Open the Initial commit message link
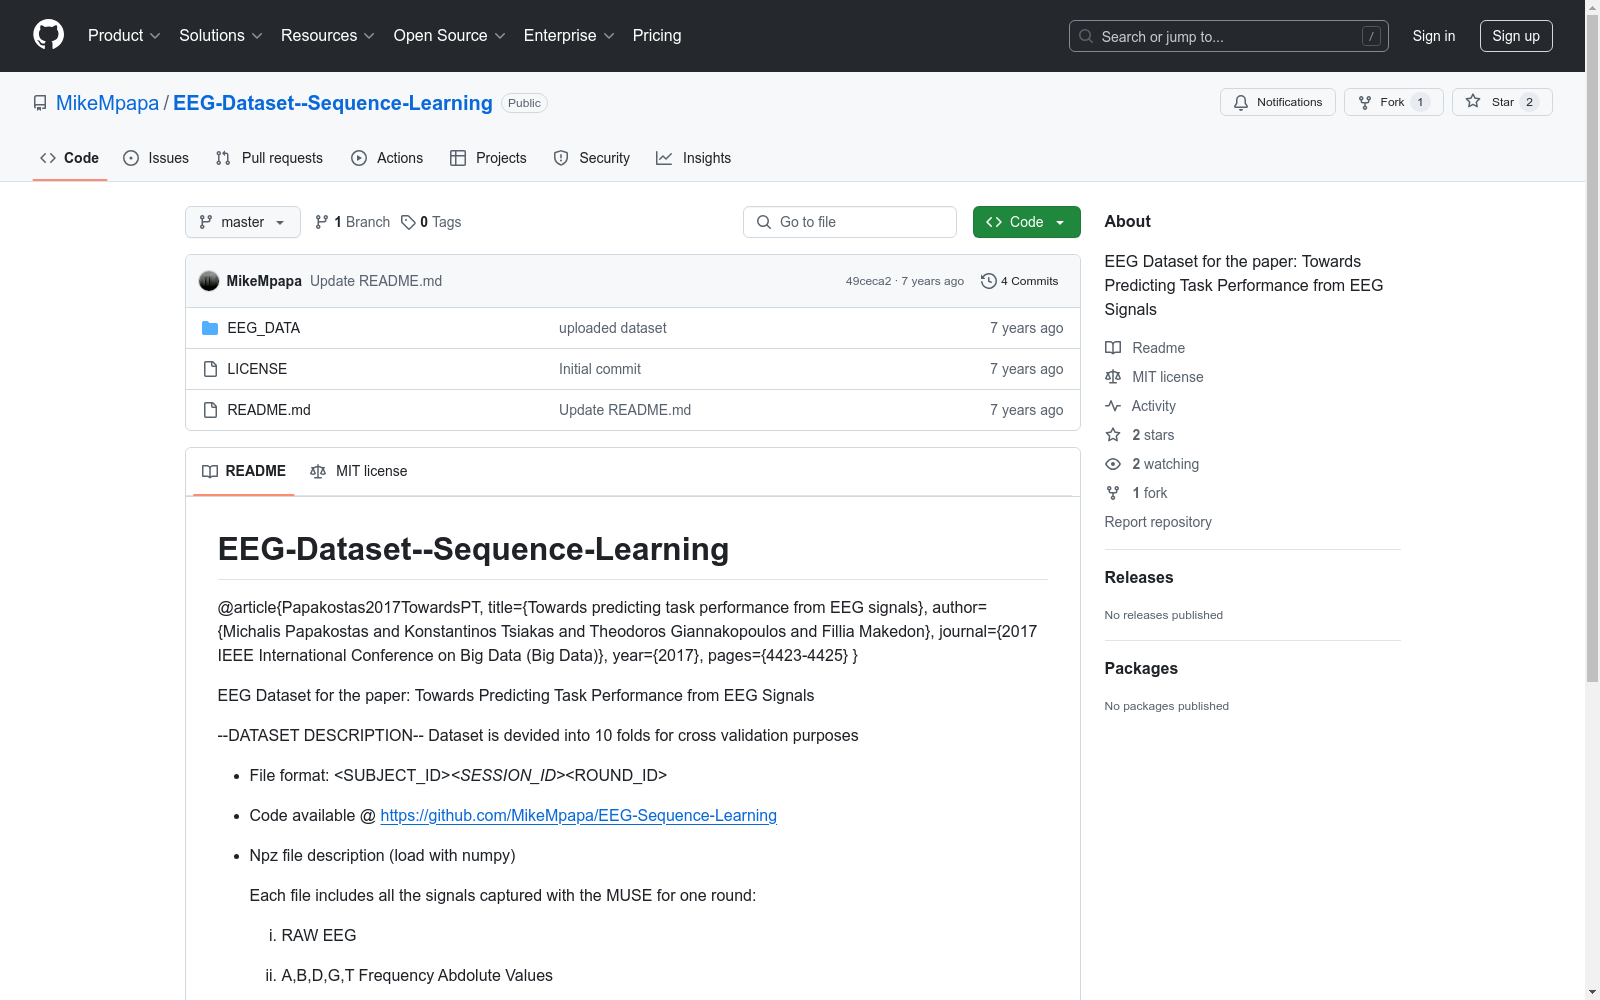 [x=600, y=369]
